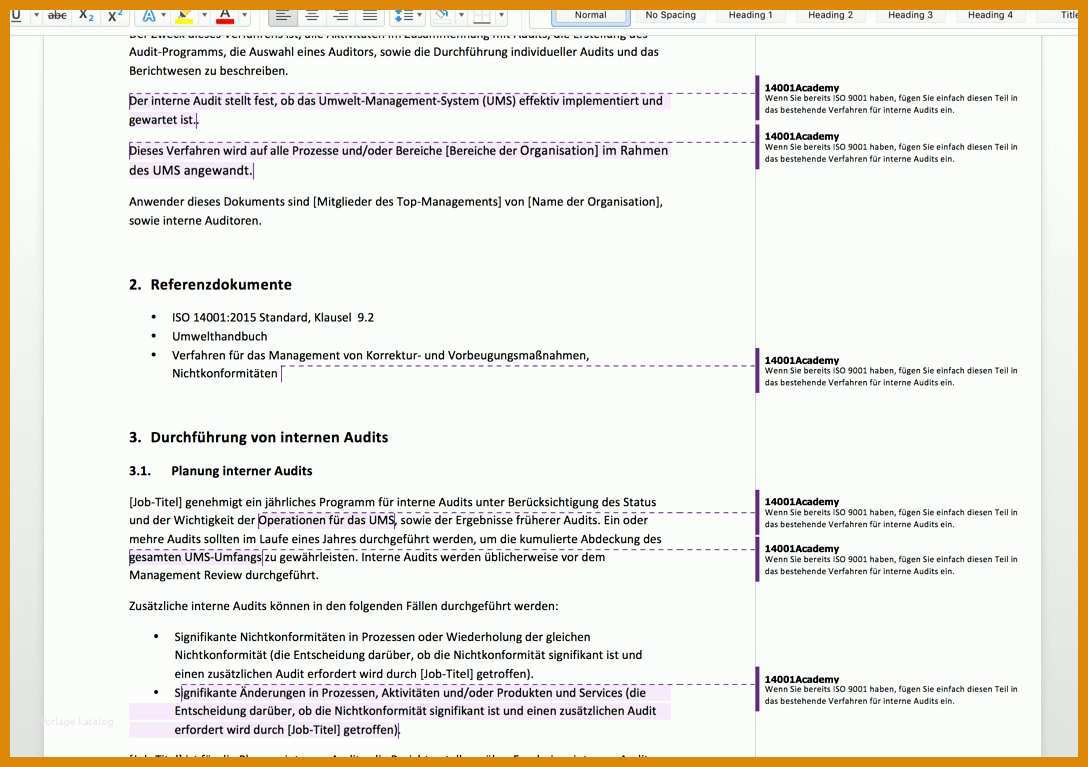Viewport: 1088px width, 767px height.
Task: Justify the text
Action: click(x=370, y=15)
